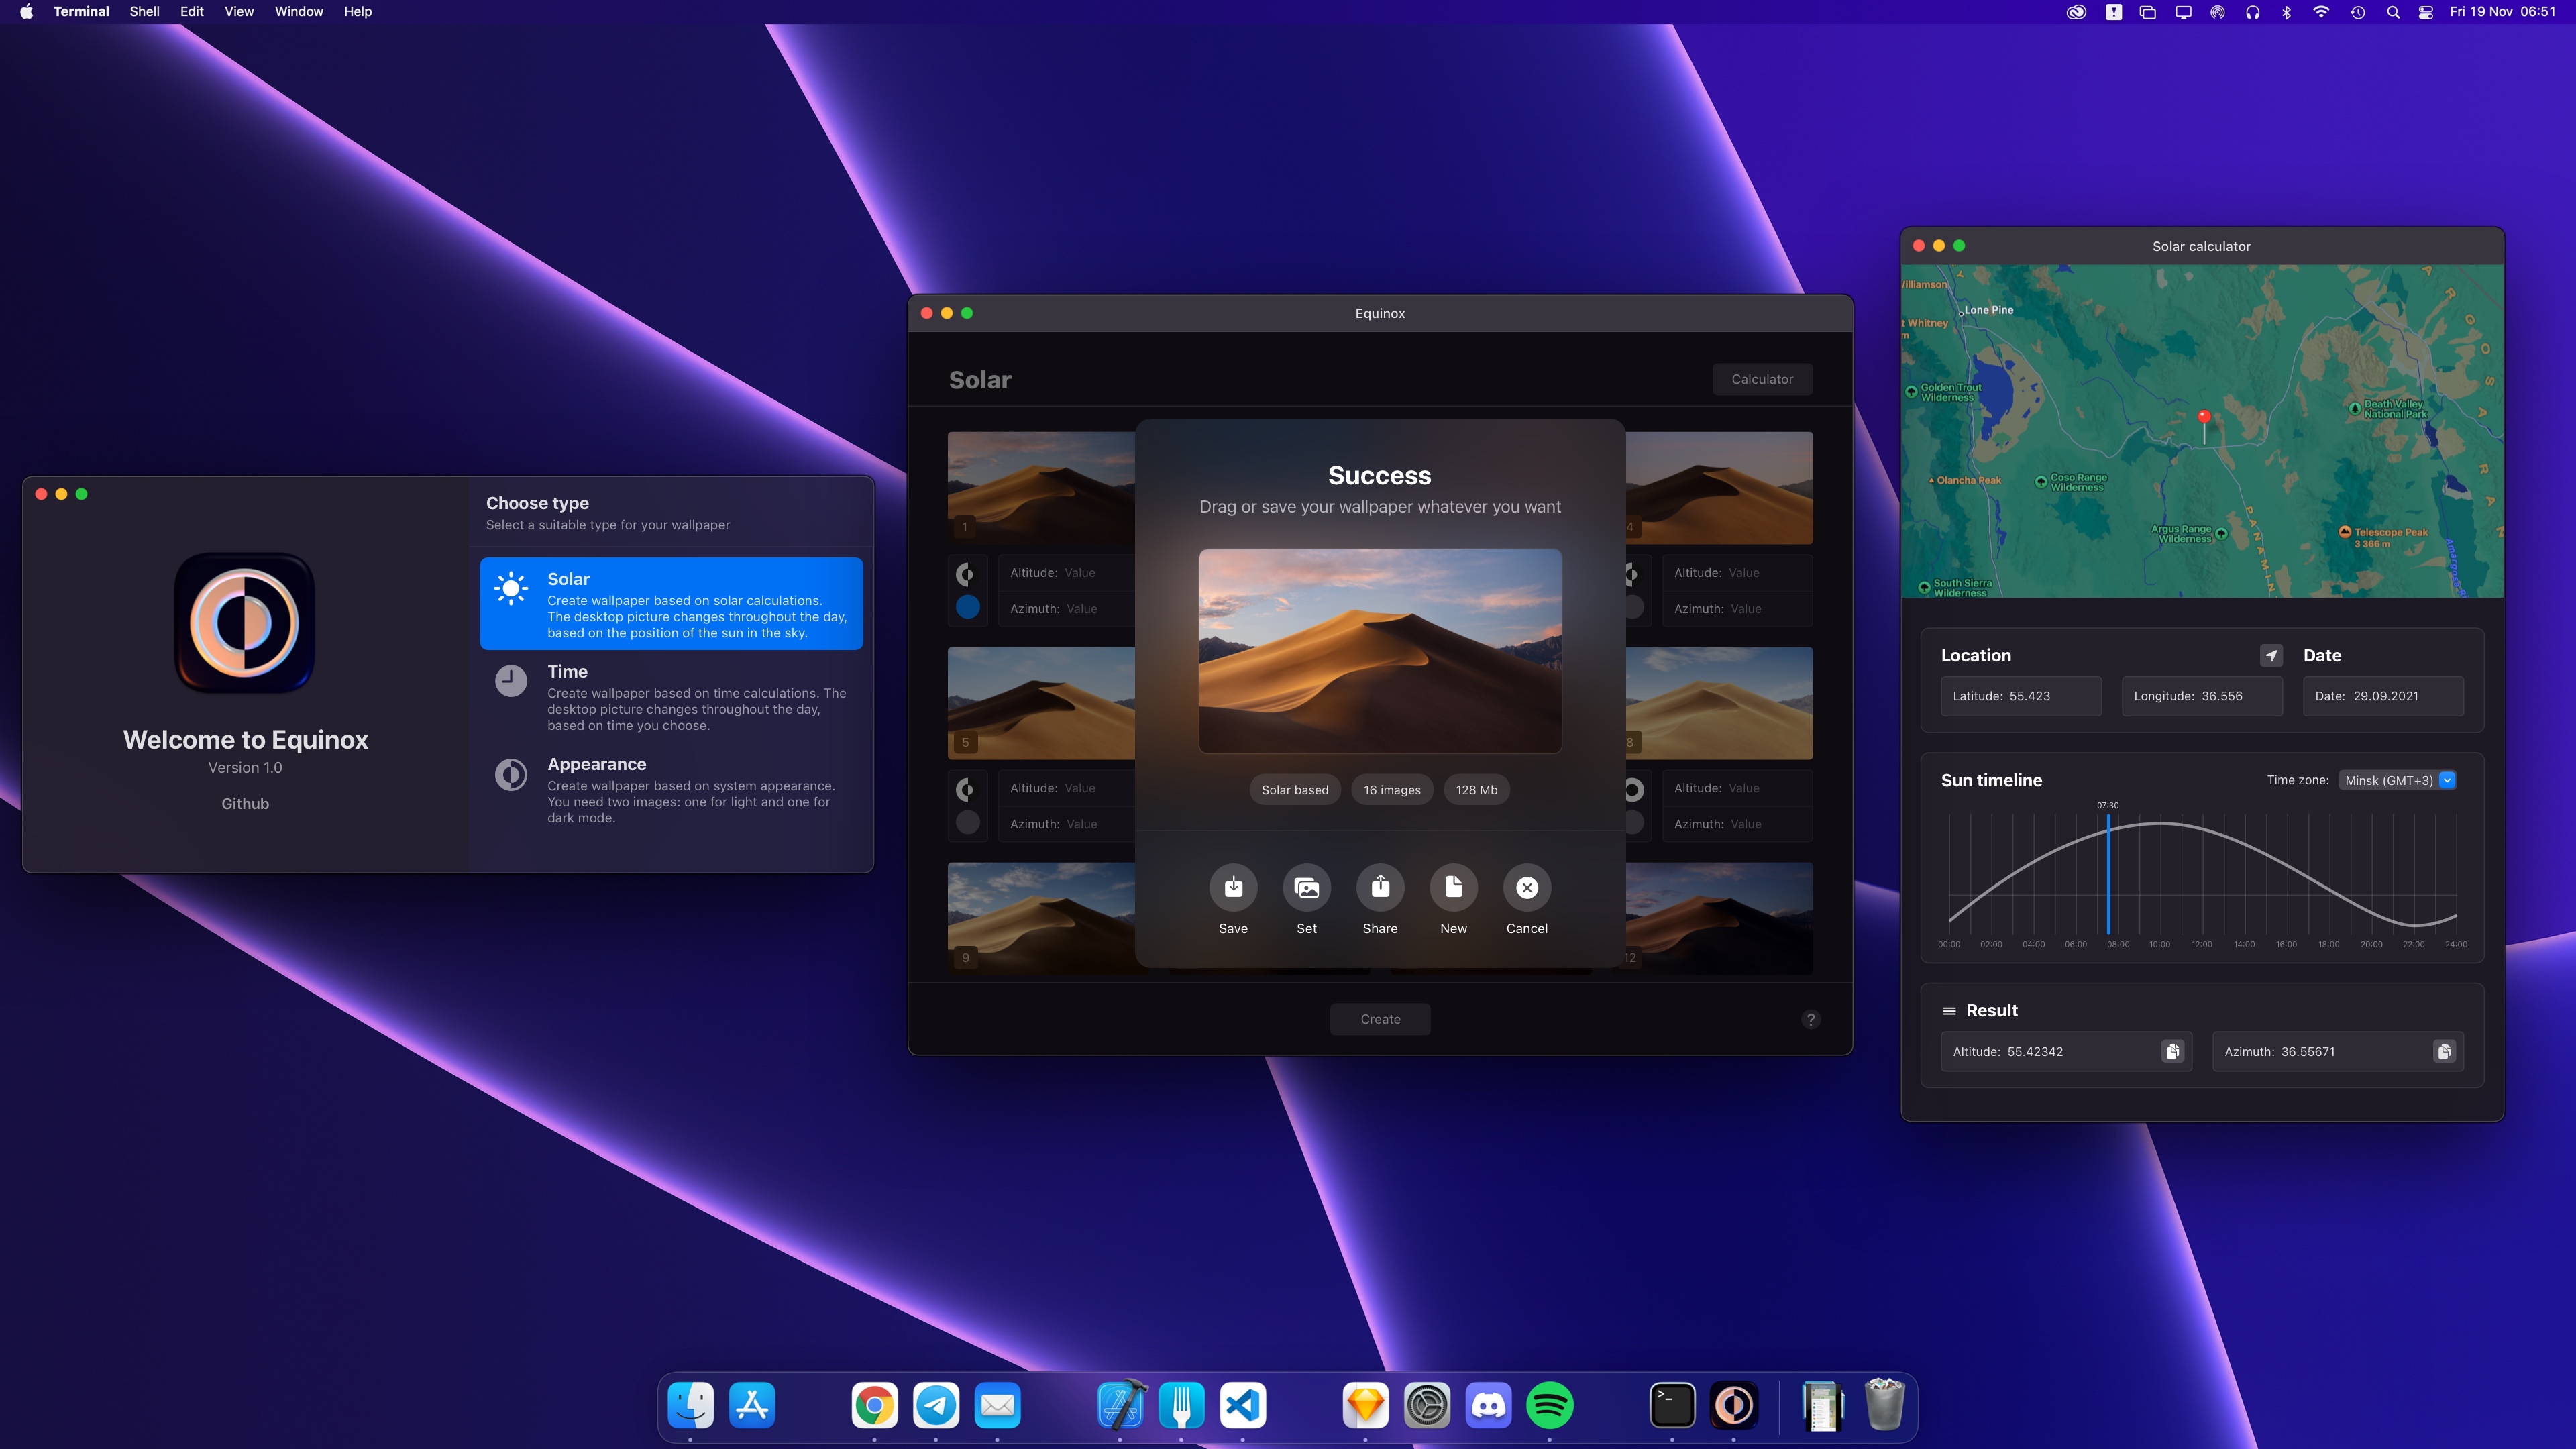The width and height of the screenshot is (2576, 1449).
Task: Click the Set wallpaper icon
Action: click(1306, 887)
